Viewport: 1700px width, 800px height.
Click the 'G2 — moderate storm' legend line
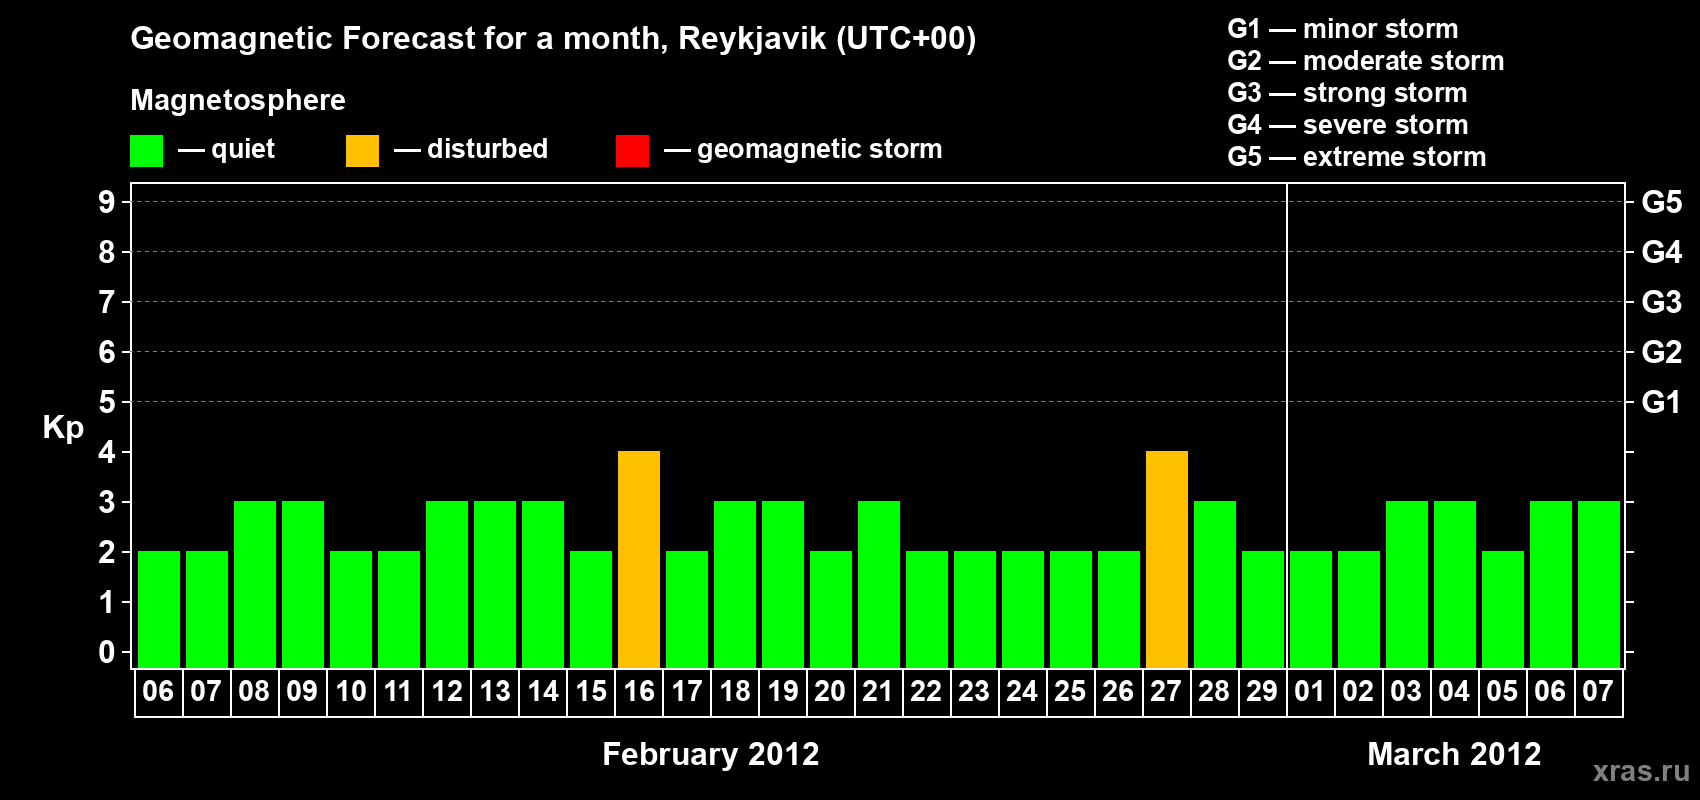(x=1366, y=61)
